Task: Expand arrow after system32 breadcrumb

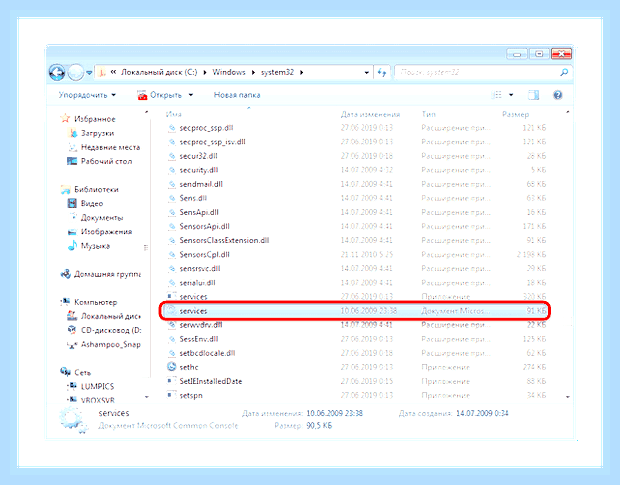Action: [302, 72]
